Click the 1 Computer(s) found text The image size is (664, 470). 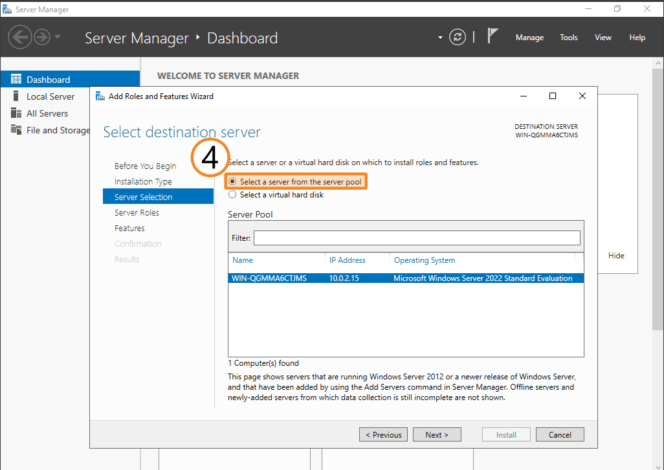(x=263, y=363)
